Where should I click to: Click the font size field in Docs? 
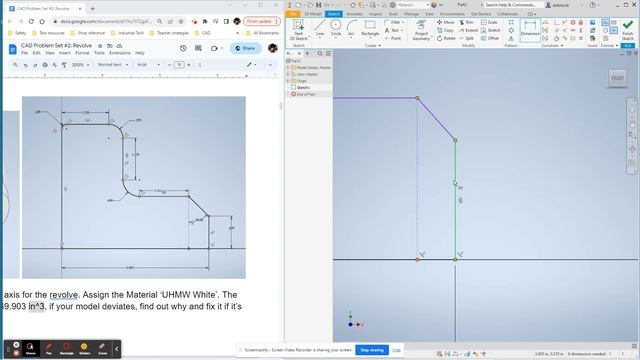point(179,65)
